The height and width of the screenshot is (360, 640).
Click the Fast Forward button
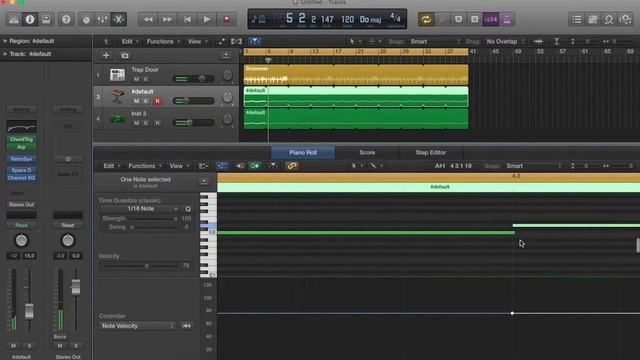point(167,19)
